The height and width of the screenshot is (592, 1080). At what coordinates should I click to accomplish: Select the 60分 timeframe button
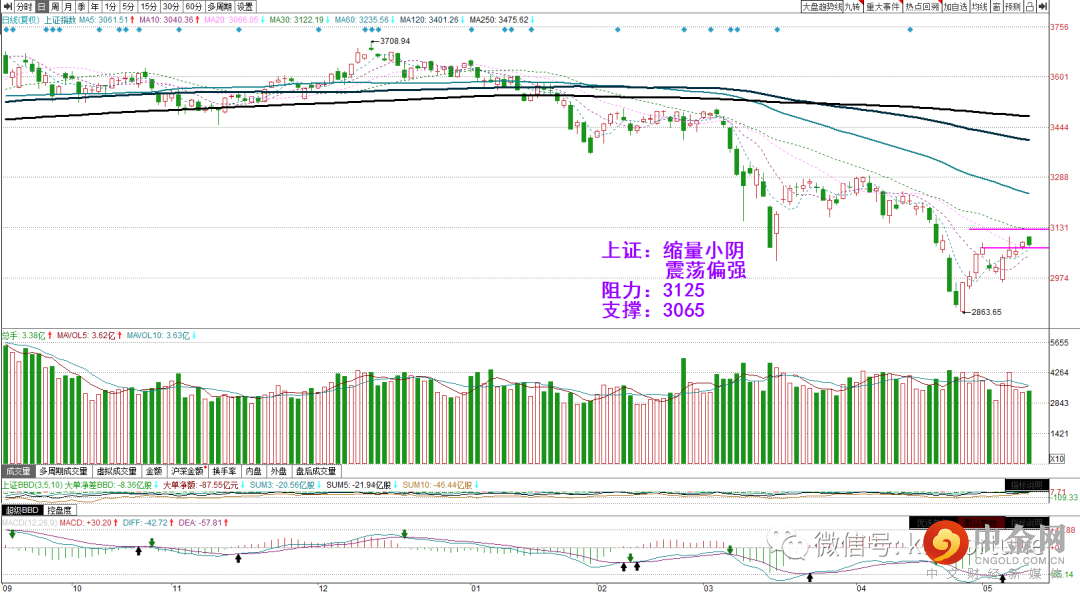click(x=194, y=6)
